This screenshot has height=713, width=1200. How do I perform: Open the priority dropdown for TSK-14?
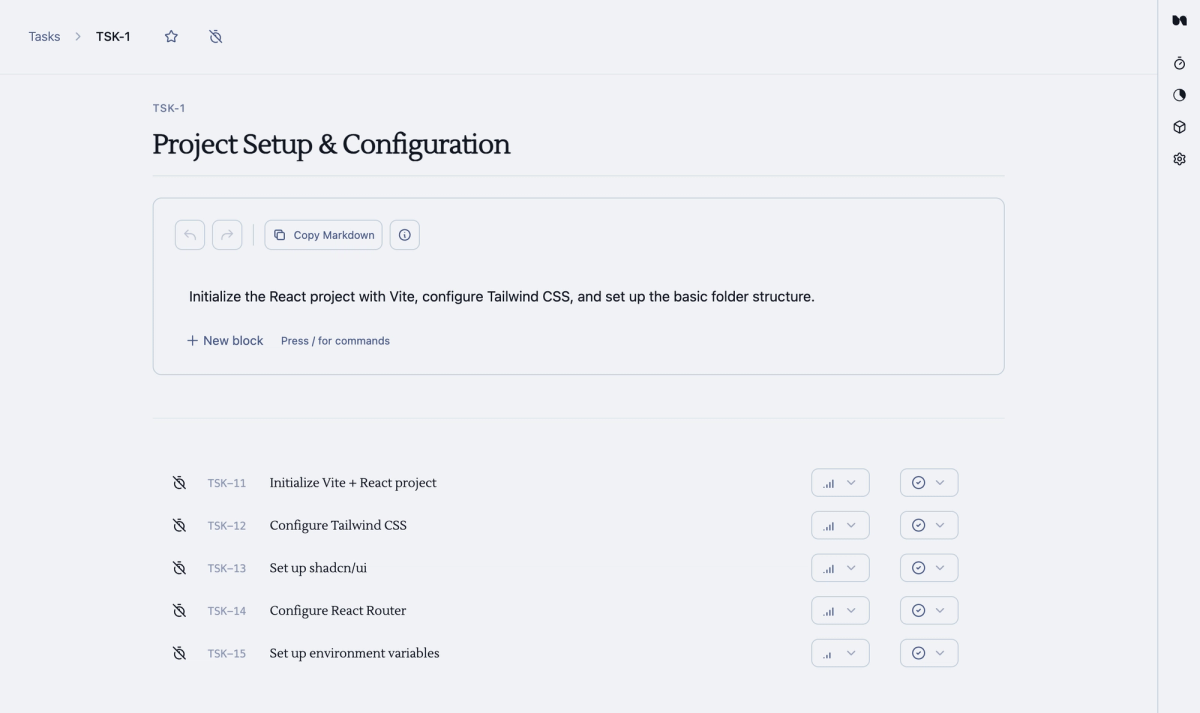pyautogui.click(x=840, y=610)
